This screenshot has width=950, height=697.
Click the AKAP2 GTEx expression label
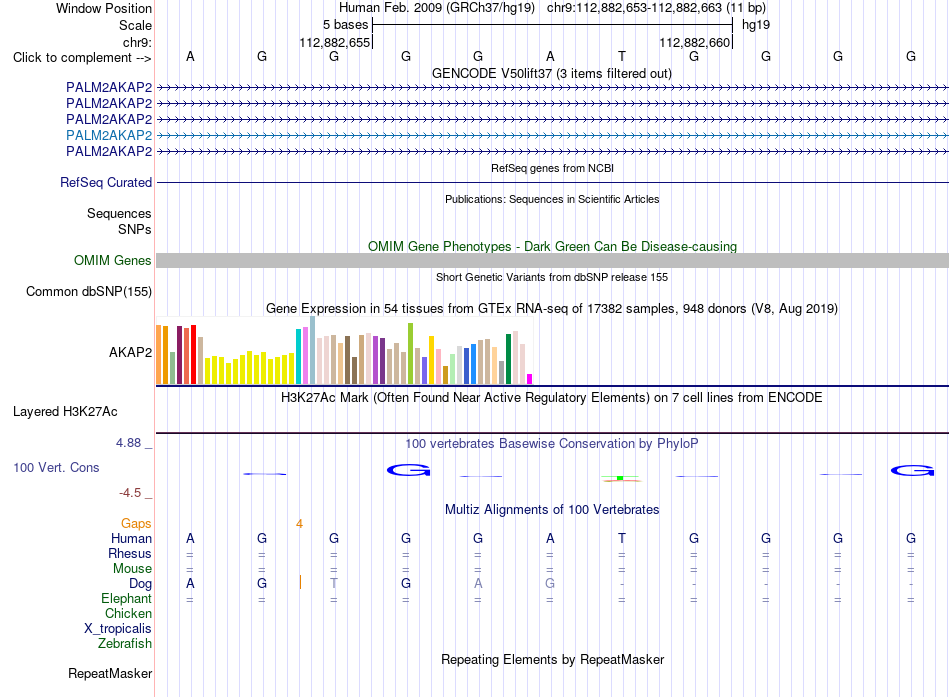point(130,352)
